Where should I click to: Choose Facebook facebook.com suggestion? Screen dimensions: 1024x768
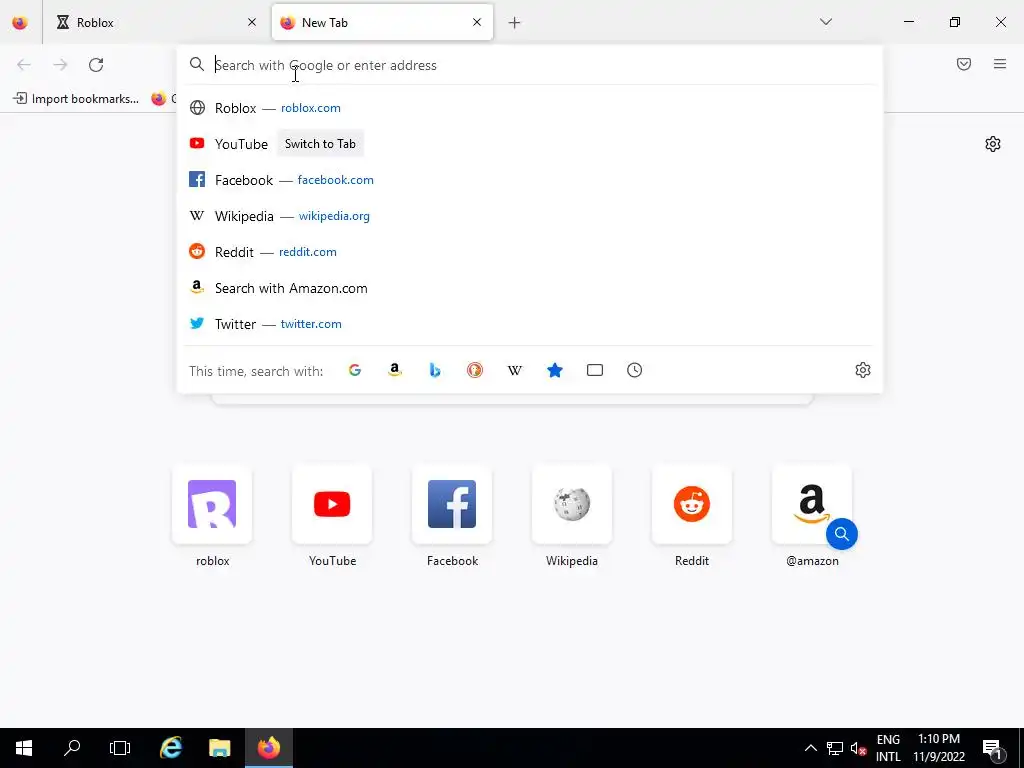pyautogui.click(x=530, y=180)
